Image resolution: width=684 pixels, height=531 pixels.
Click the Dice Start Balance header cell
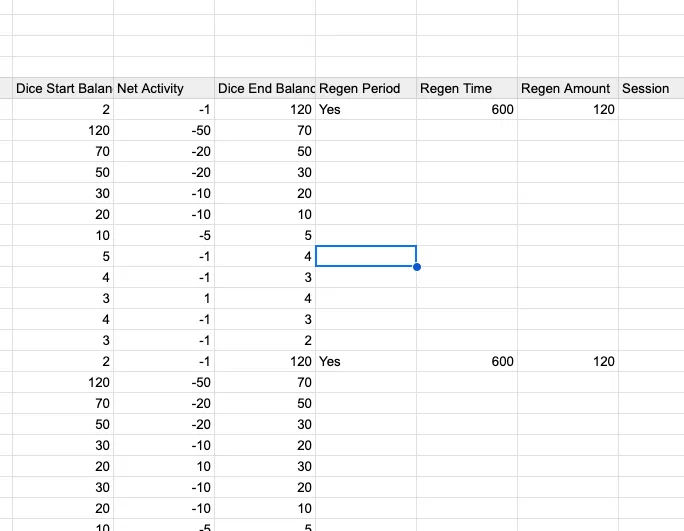pyautogui.click(x=62, y=88)
